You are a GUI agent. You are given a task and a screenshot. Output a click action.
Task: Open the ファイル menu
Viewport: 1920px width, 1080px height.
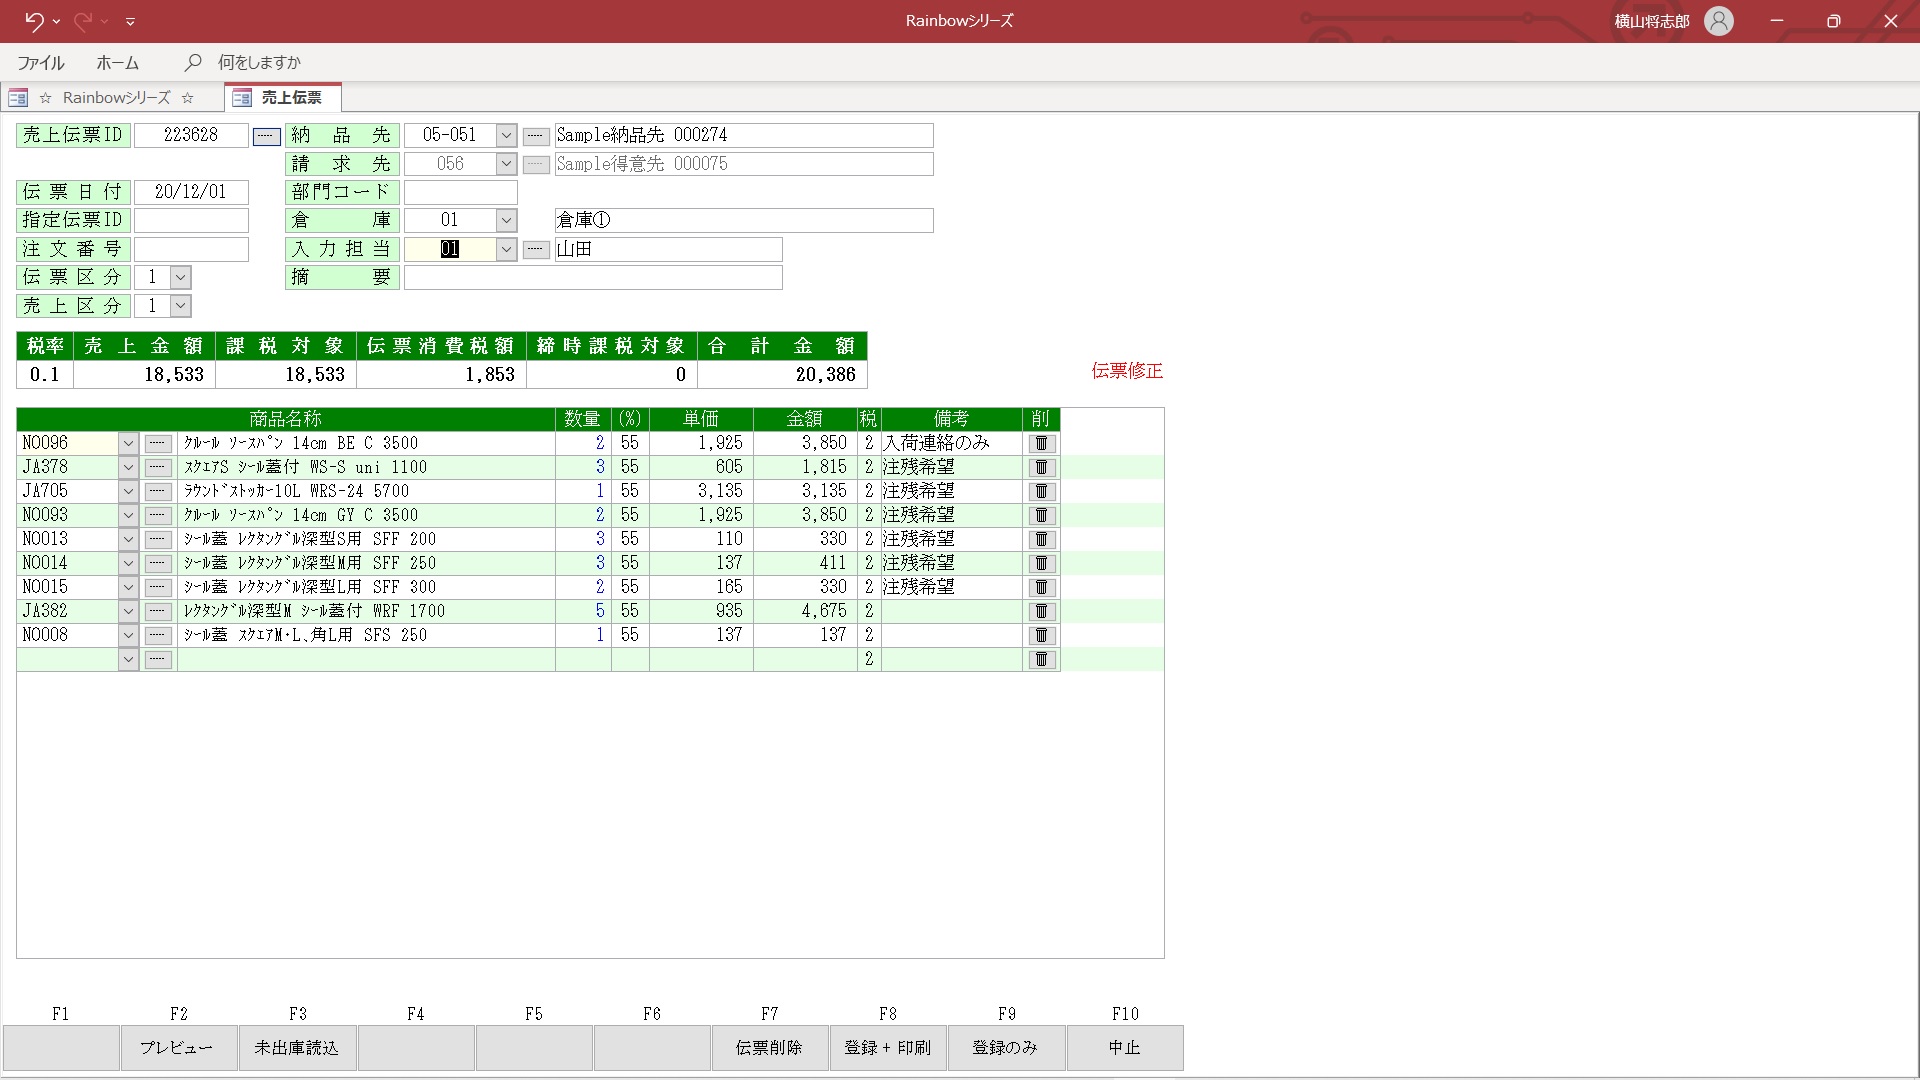pos(41,62)
